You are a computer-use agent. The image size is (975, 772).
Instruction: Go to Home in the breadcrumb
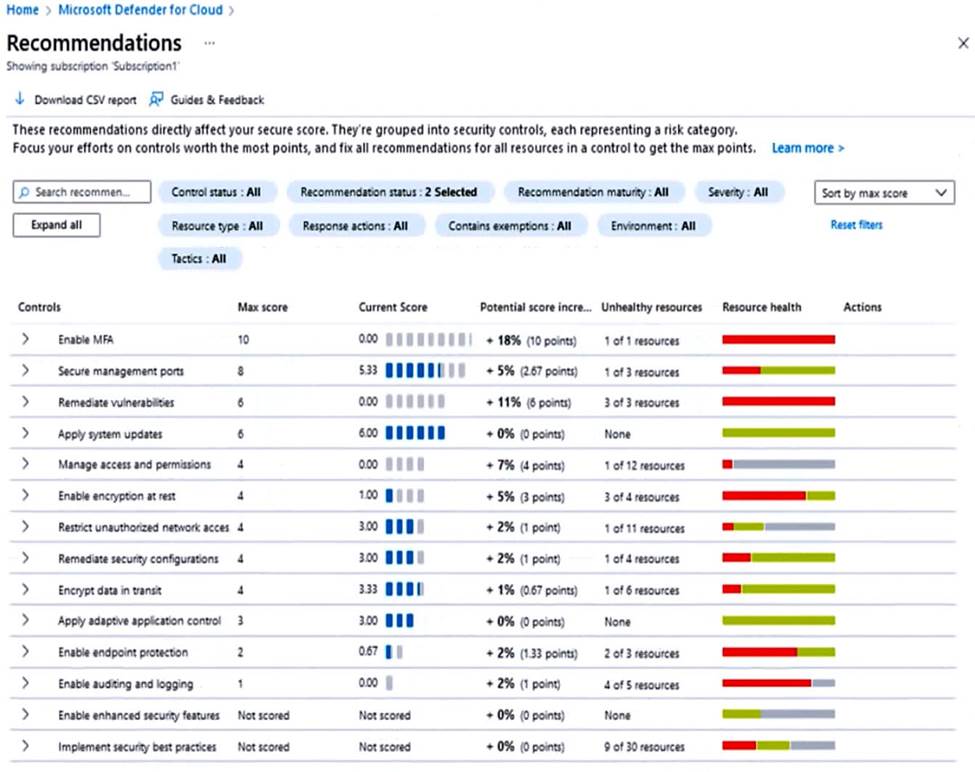click(22, 10)
